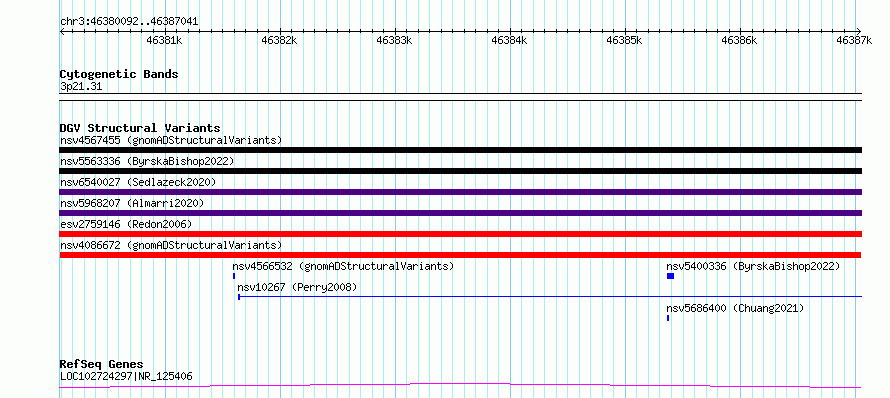
Task: Click the 46382k ruler tick label
Action: tap(279, 40)
